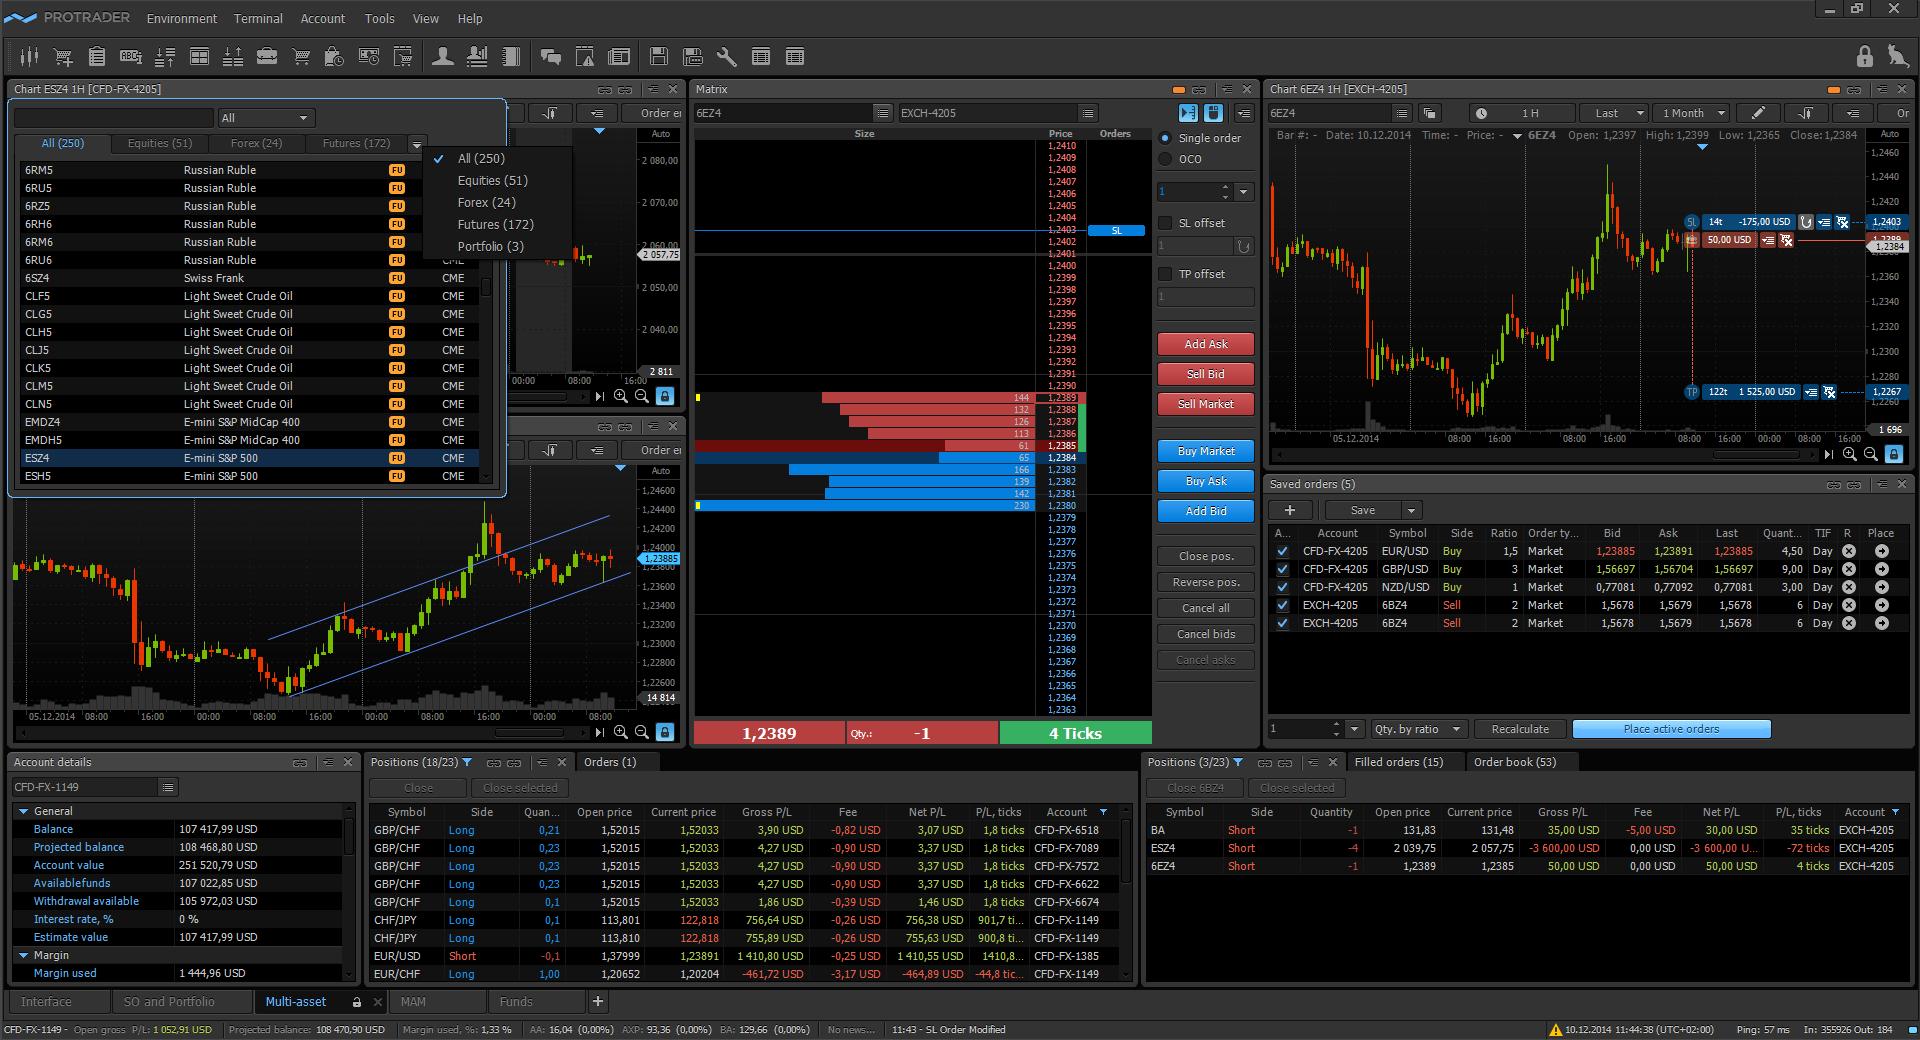Open the Environment menu
The height and width of the screenshot is (1040, 1920).
tap(181, 18)
